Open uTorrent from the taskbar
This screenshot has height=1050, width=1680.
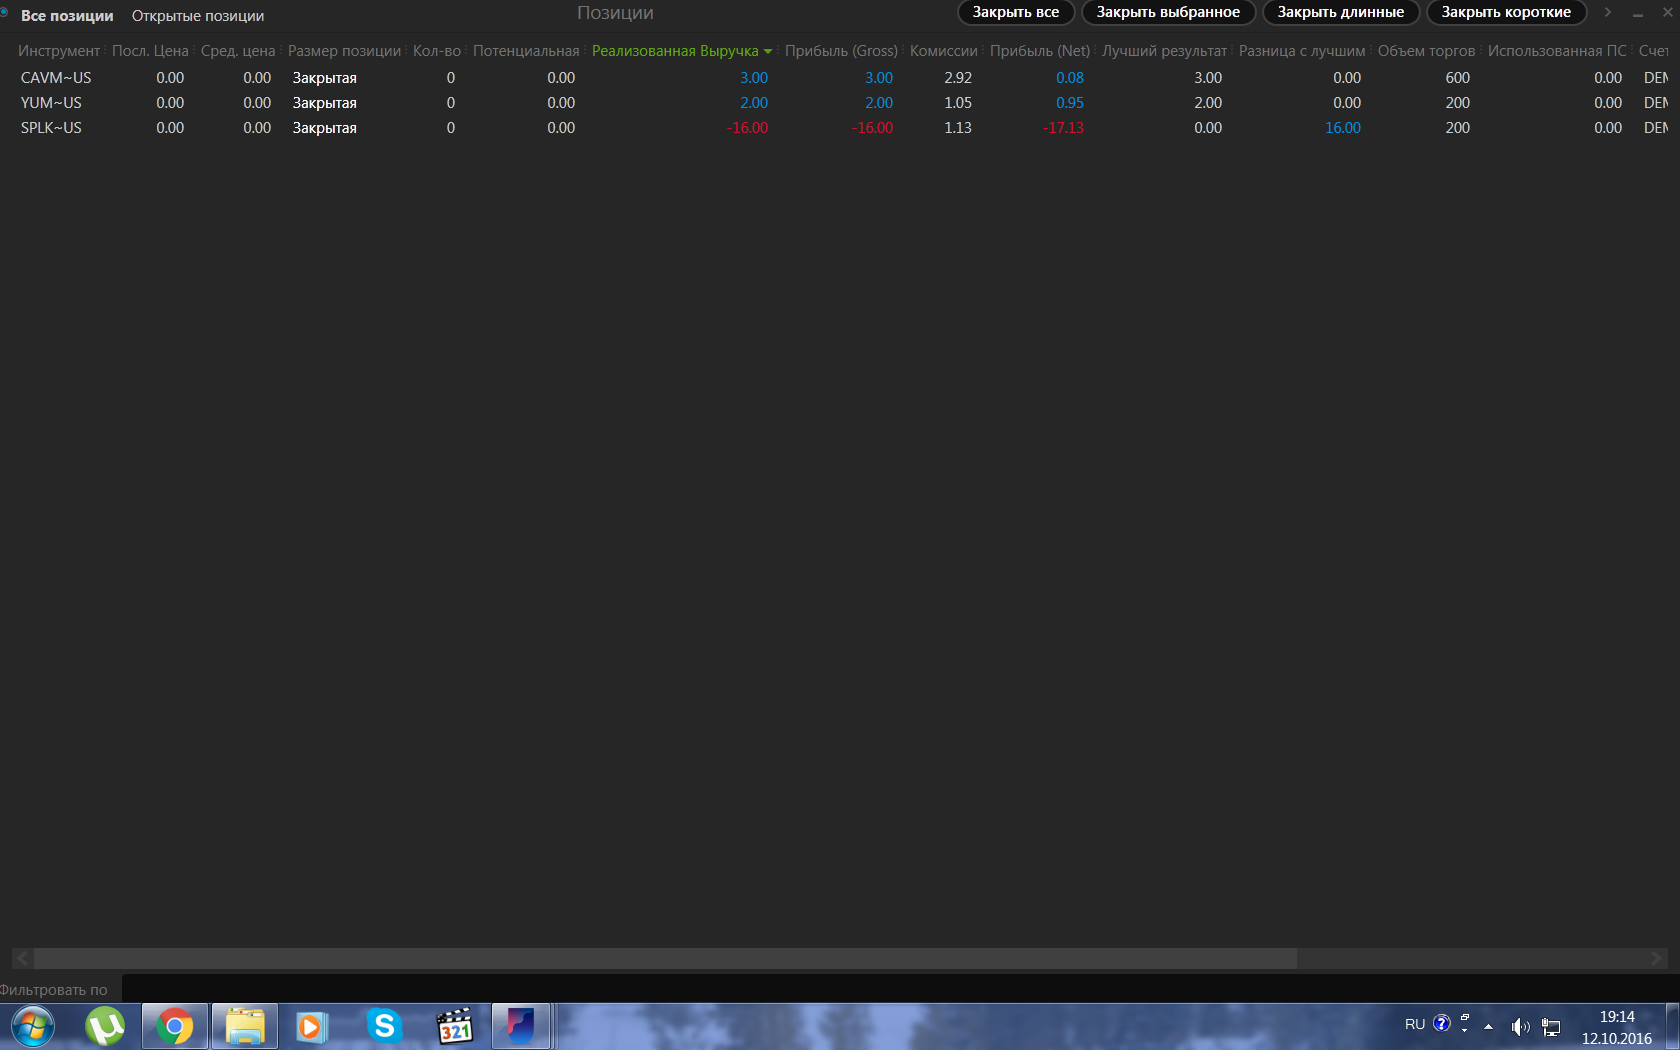click(105, 1026)
